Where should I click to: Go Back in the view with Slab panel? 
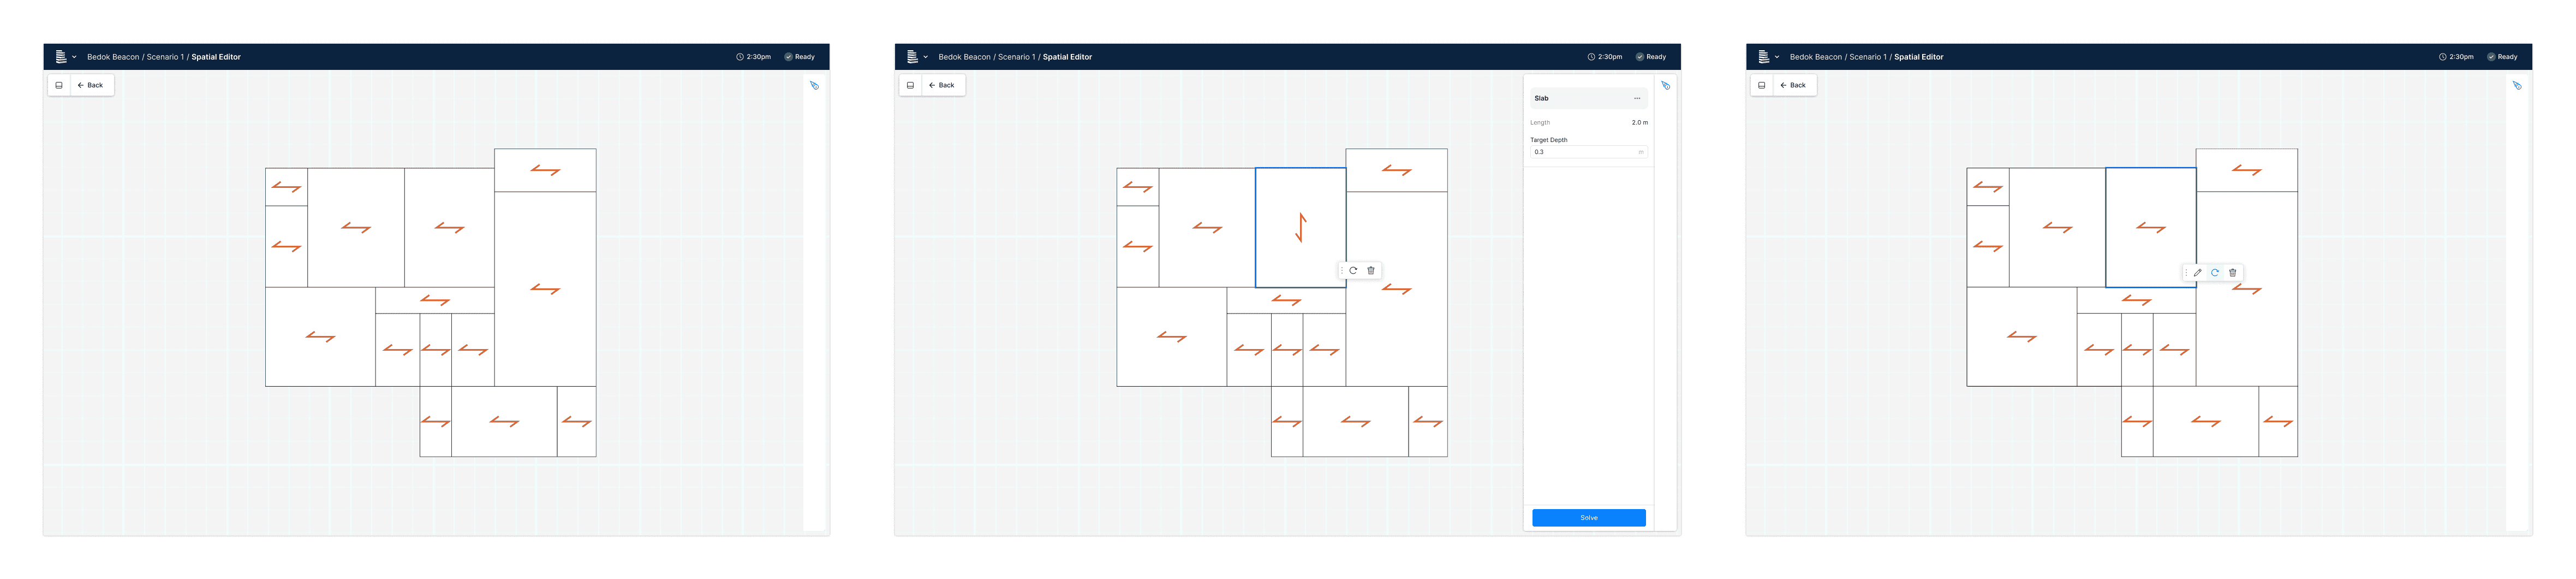942,85
